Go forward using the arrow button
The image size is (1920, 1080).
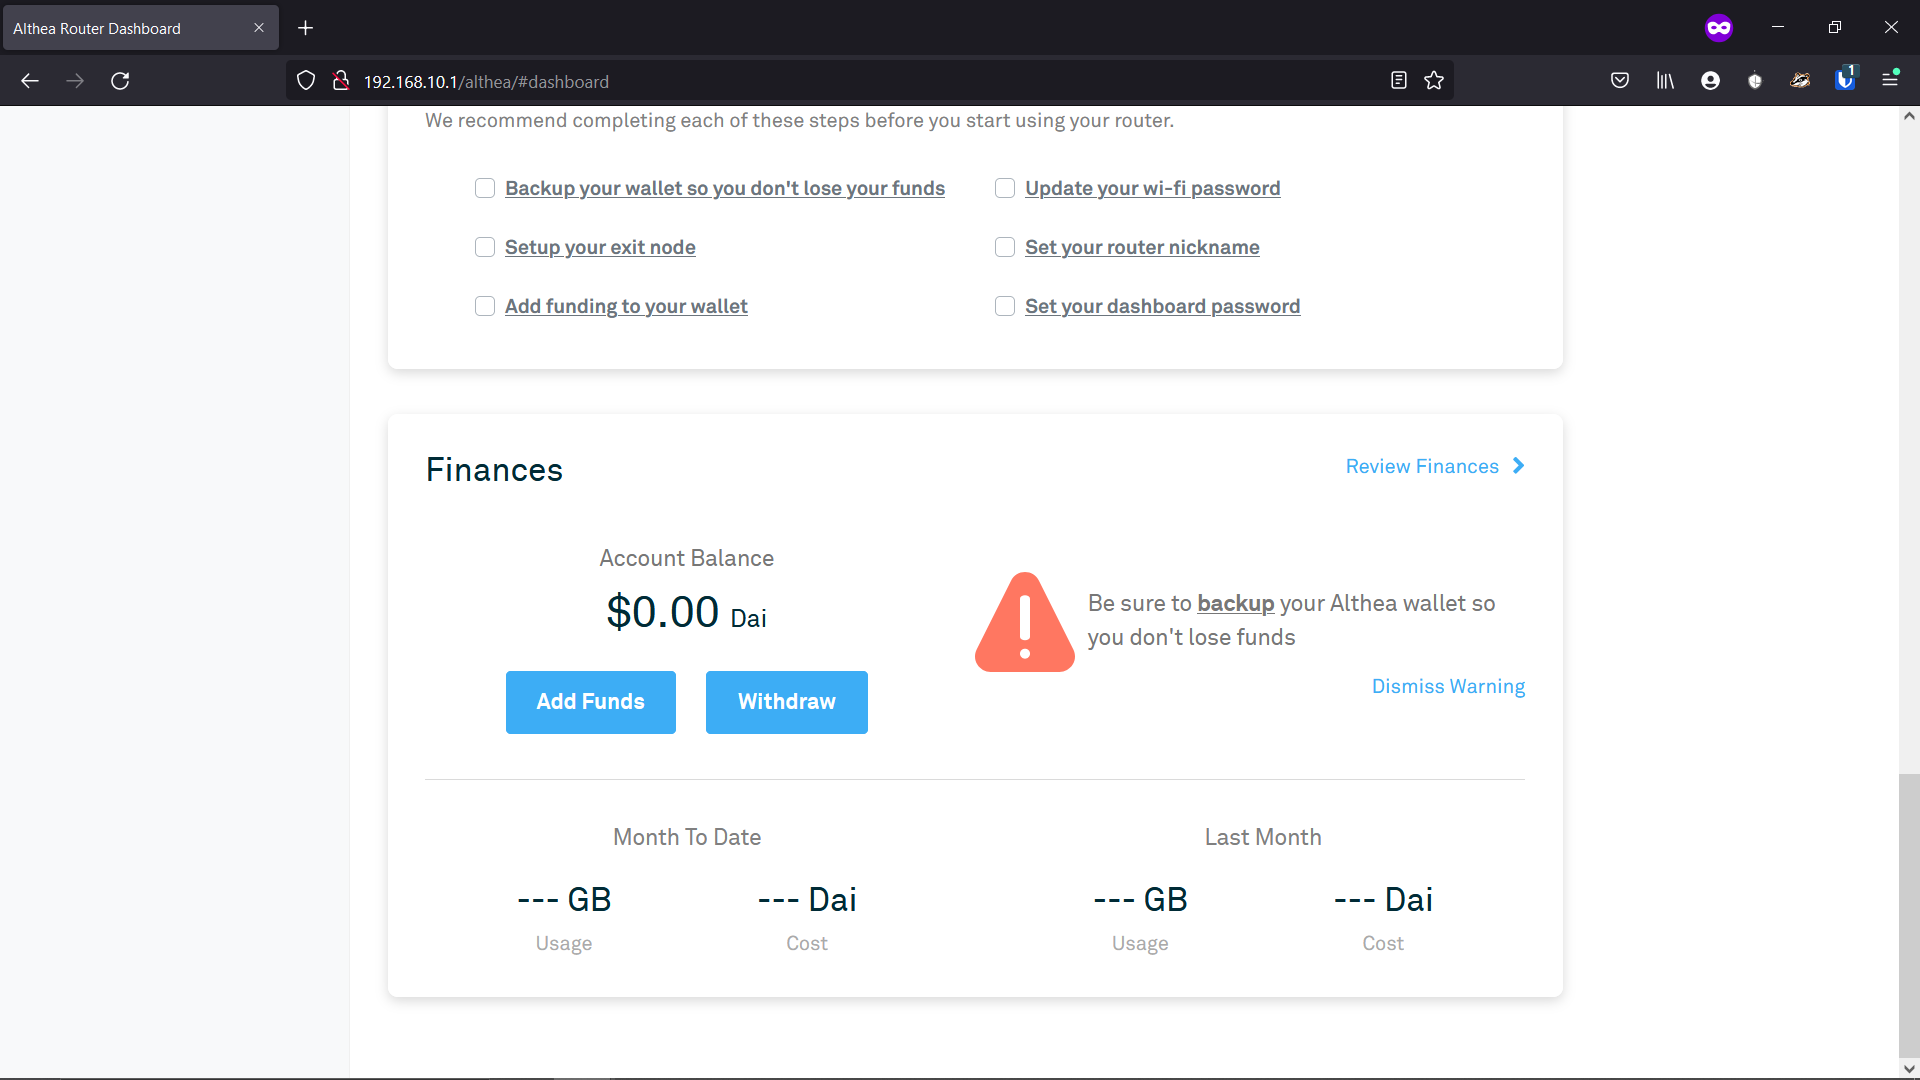[x=75, y=81]
